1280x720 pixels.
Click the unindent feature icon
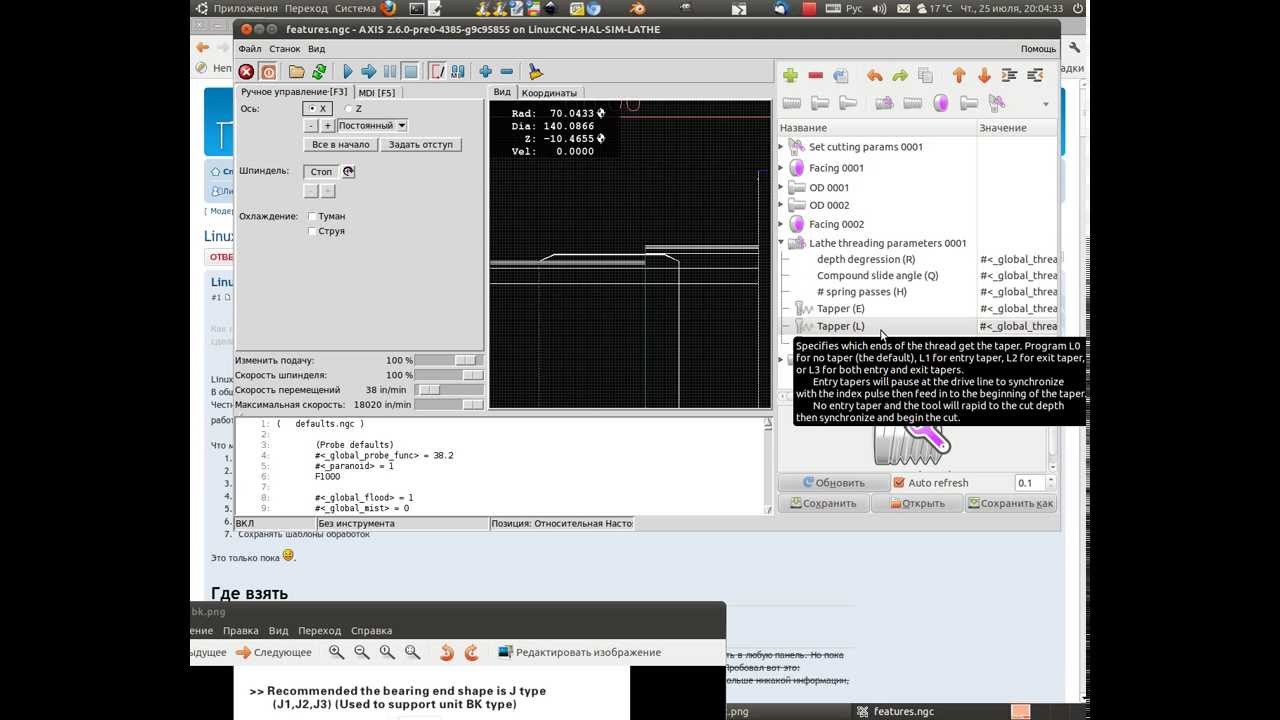pos(1035,76)
